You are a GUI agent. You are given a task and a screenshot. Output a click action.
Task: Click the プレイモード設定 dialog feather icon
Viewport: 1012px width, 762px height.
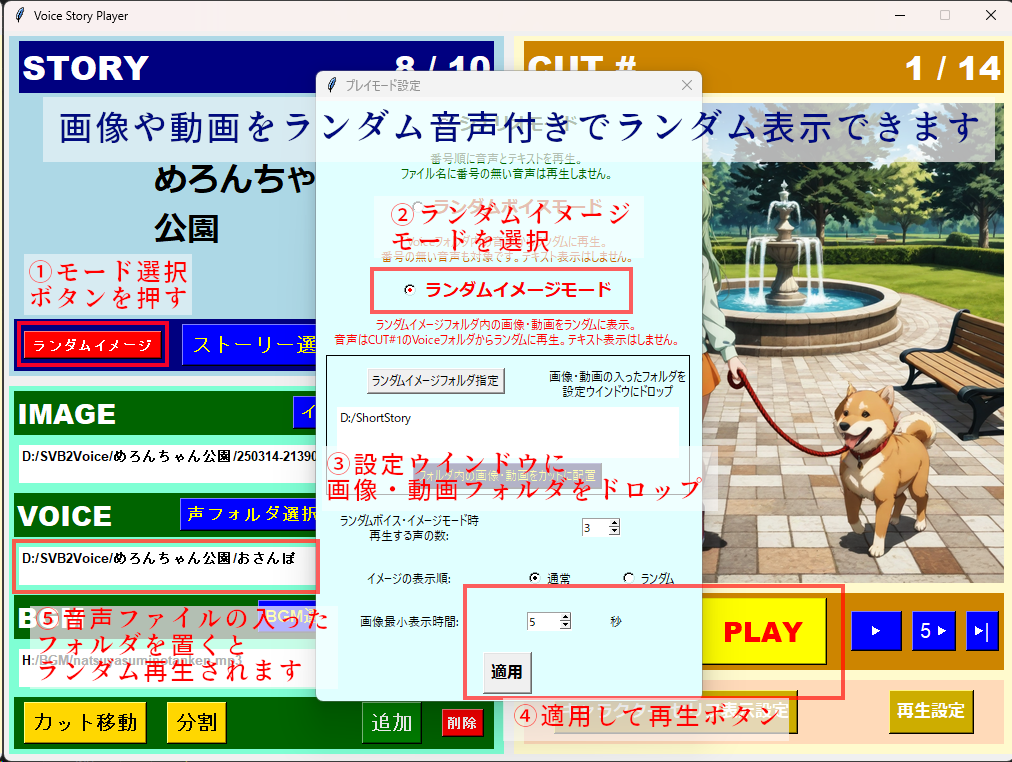[x=332, y=85]
